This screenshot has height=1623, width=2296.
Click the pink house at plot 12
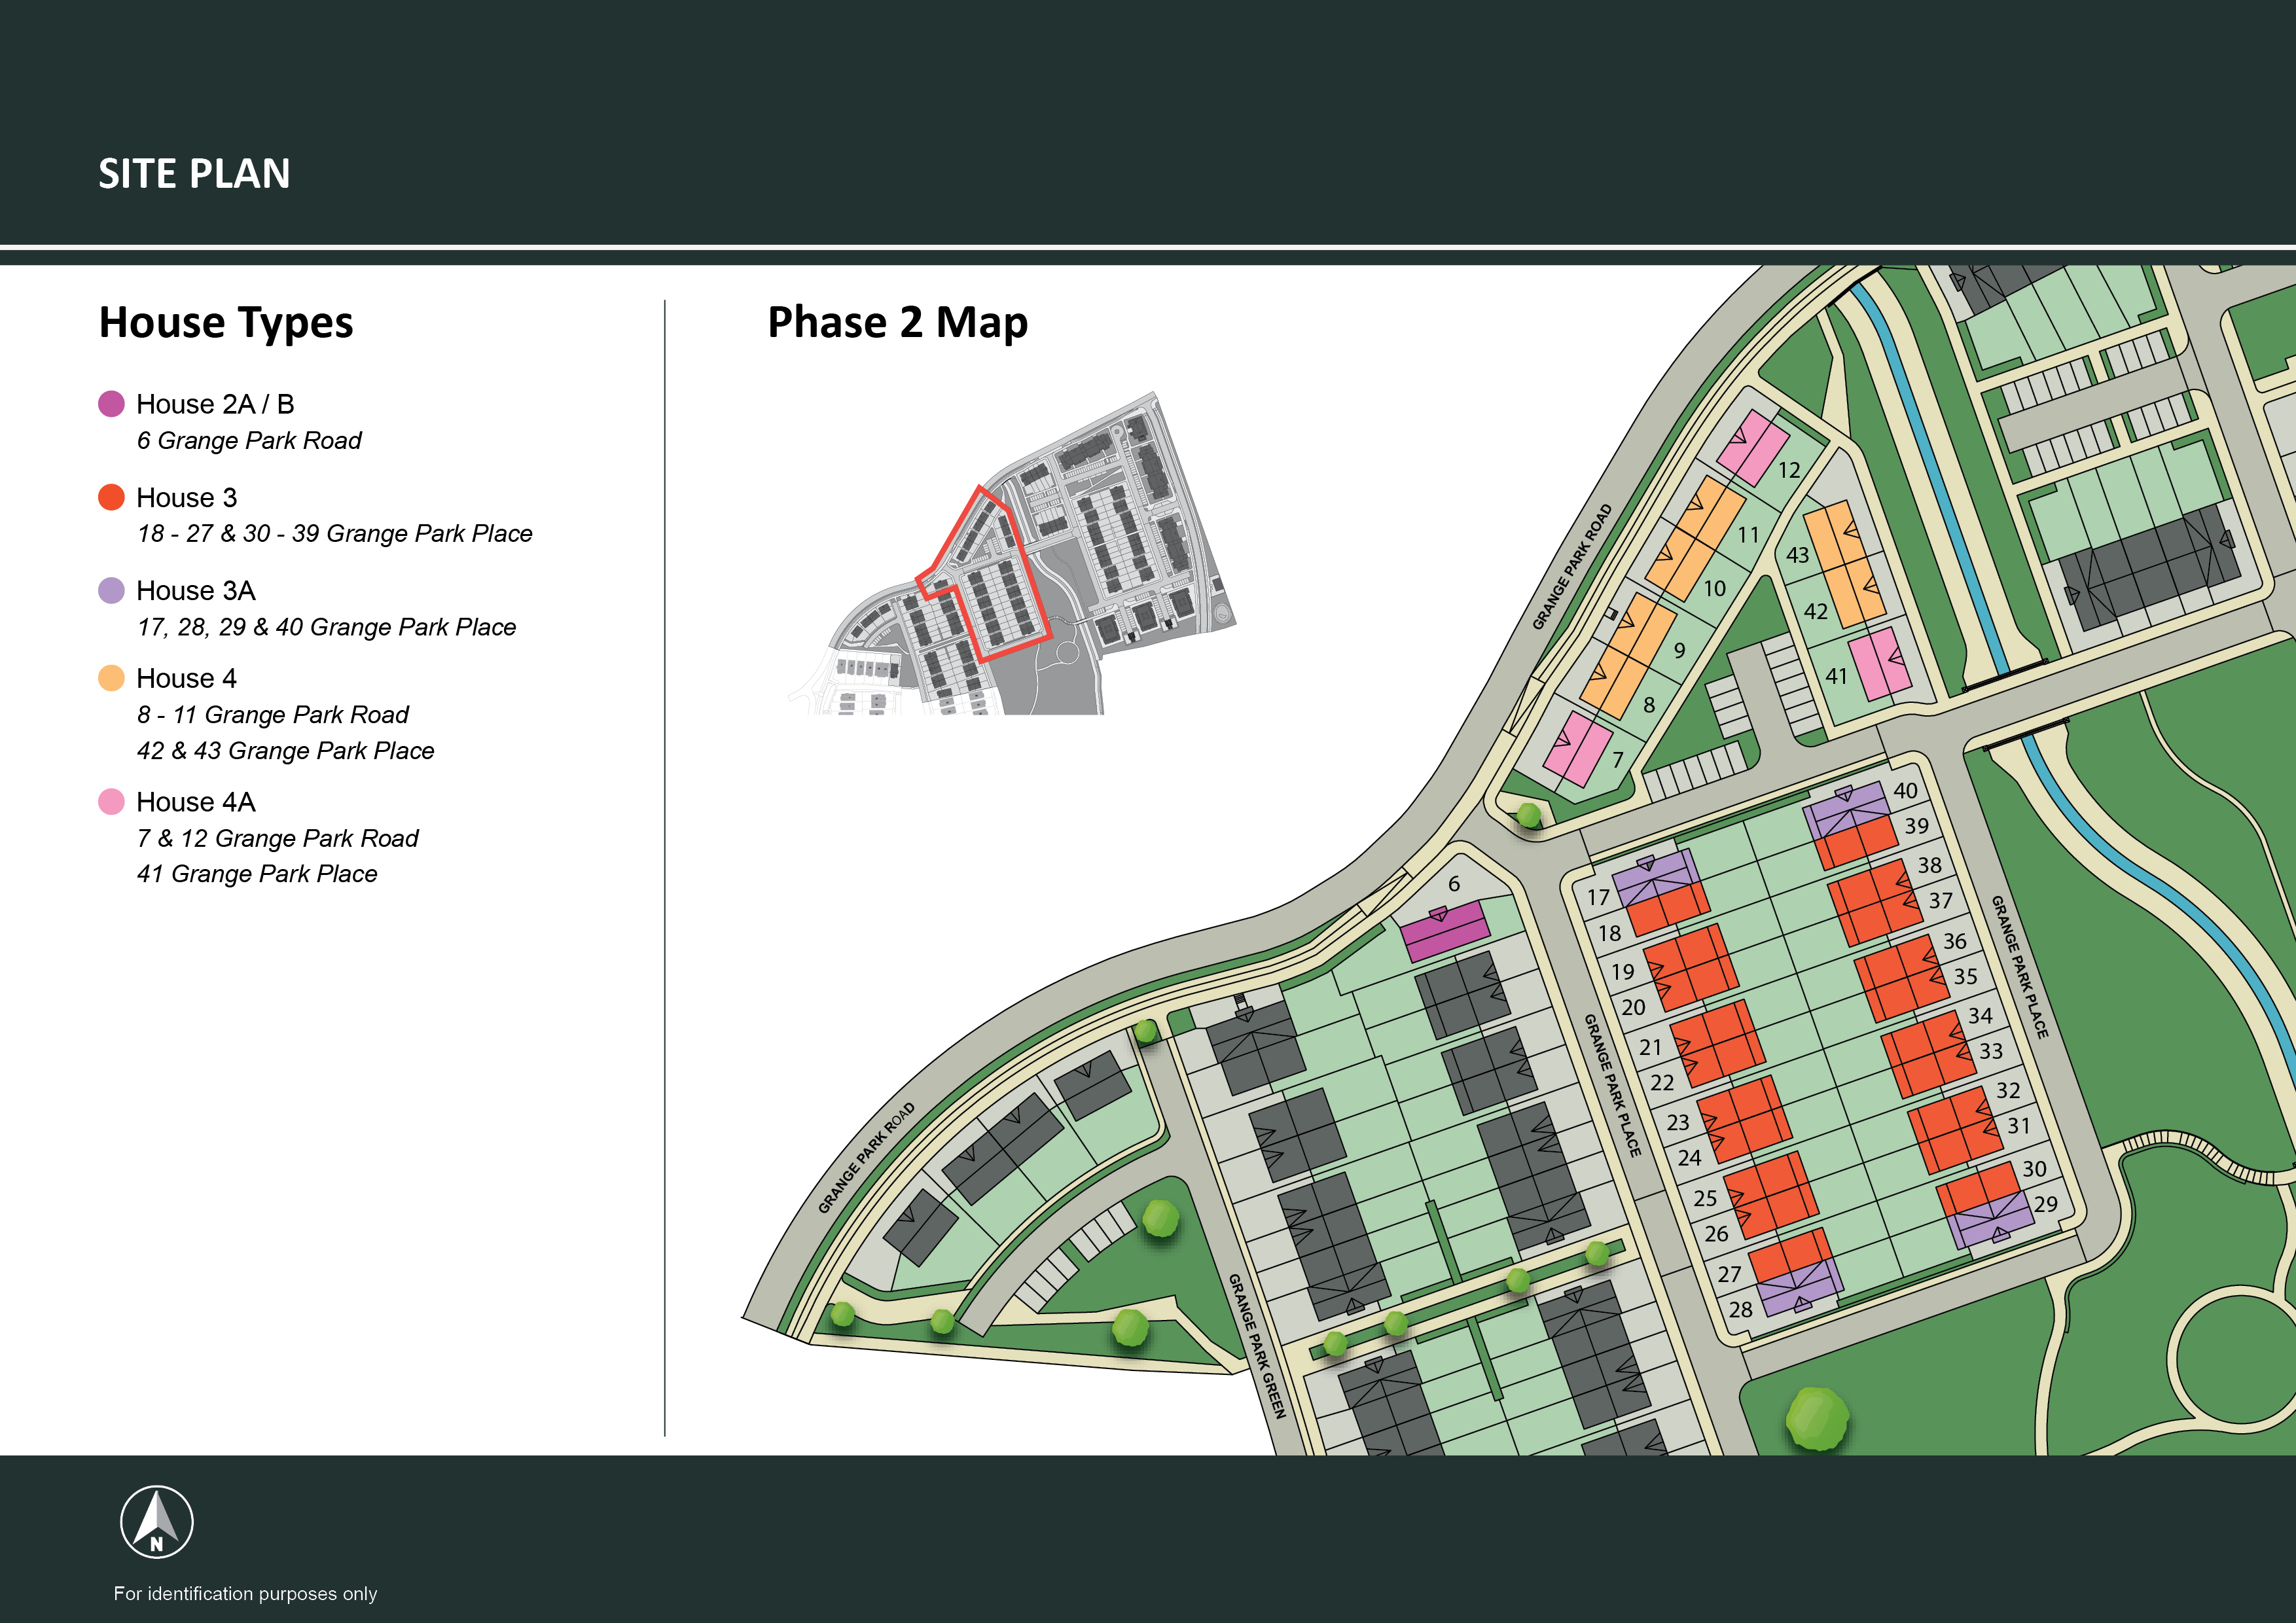1752,449
